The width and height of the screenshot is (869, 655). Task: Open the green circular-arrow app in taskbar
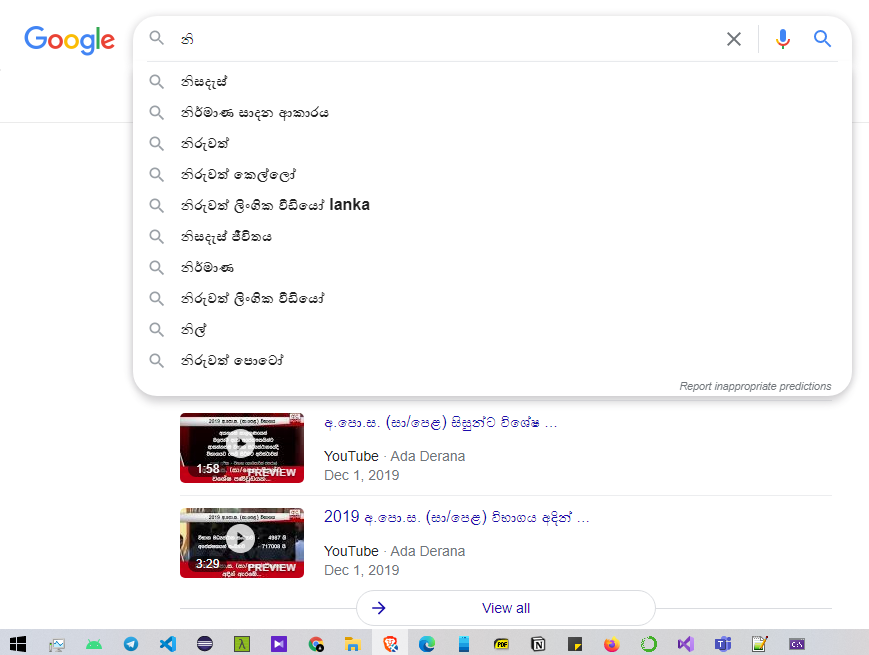(x=648, y=644)
